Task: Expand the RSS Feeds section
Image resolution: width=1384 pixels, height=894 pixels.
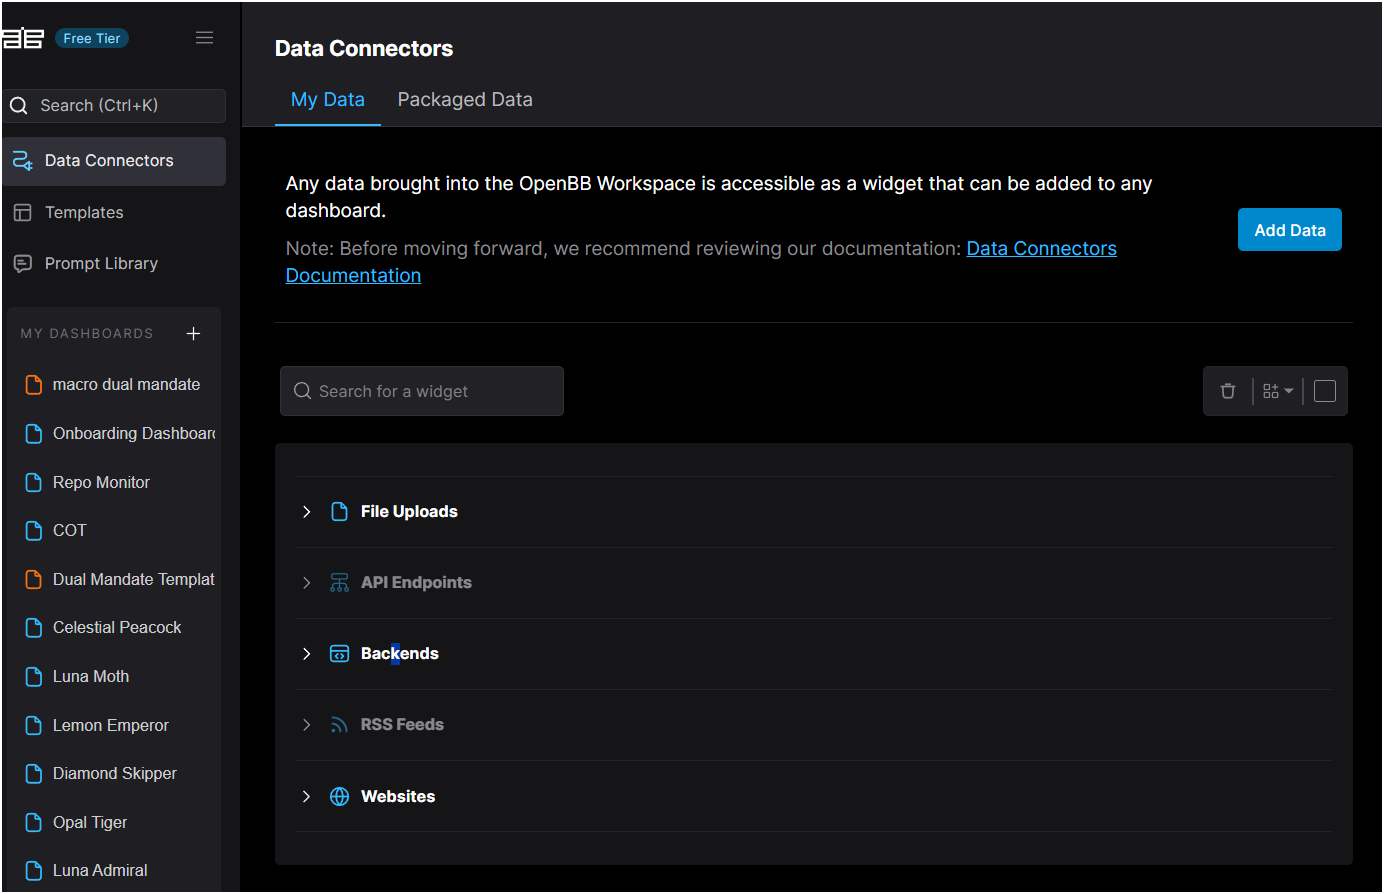Action: click(x=307, y=725)
